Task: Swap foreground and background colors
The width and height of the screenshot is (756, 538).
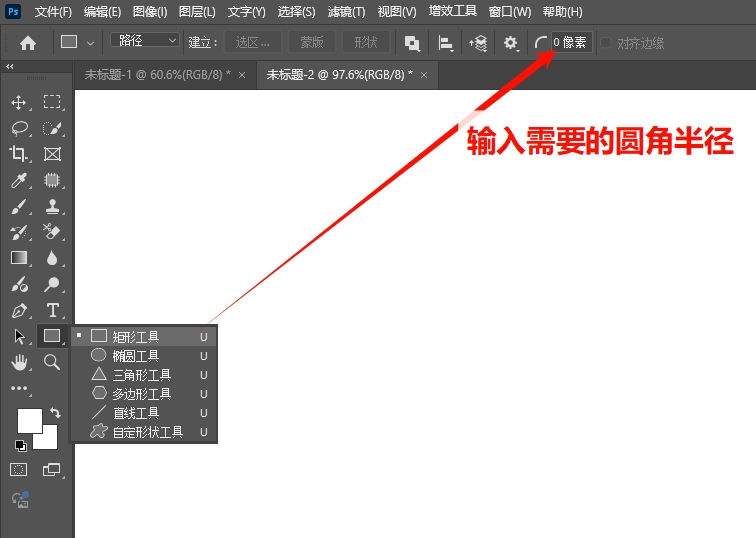Action: pos(55,413)
